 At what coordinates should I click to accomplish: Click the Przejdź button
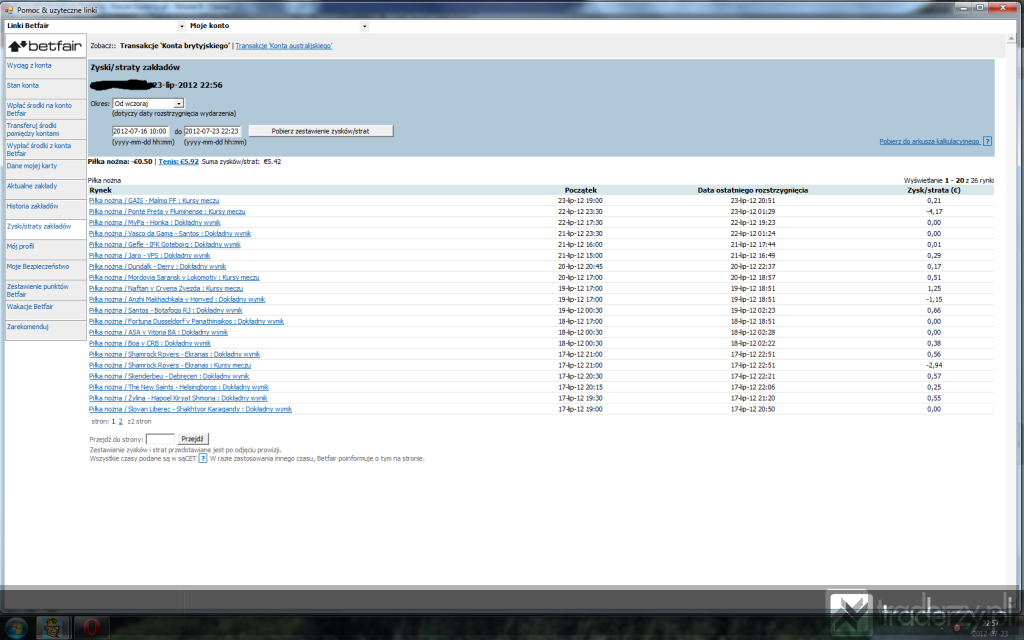(193, 439)
